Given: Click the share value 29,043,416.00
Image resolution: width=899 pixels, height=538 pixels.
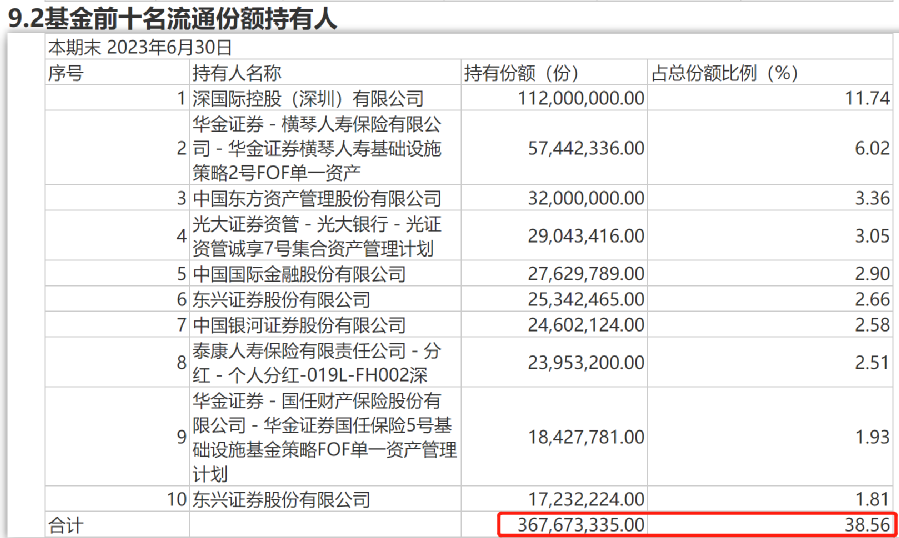Looking at the screenshot, I should [x=586, y=236].
